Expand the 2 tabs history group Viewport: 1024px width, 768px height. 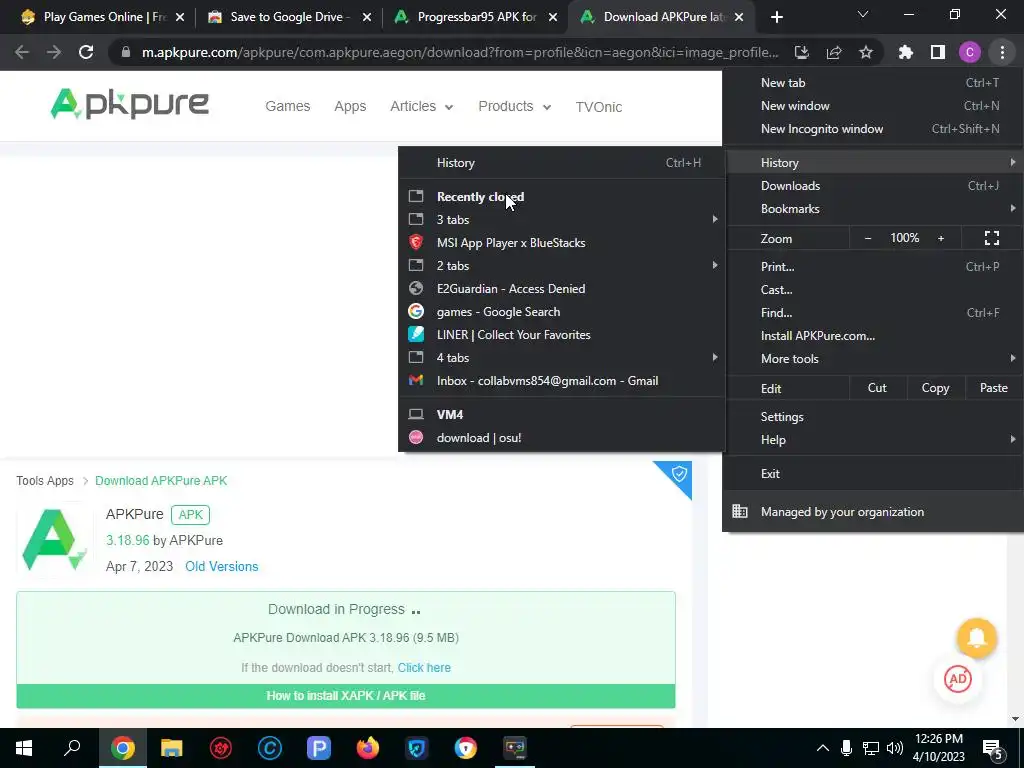click(x=562, y=265)
